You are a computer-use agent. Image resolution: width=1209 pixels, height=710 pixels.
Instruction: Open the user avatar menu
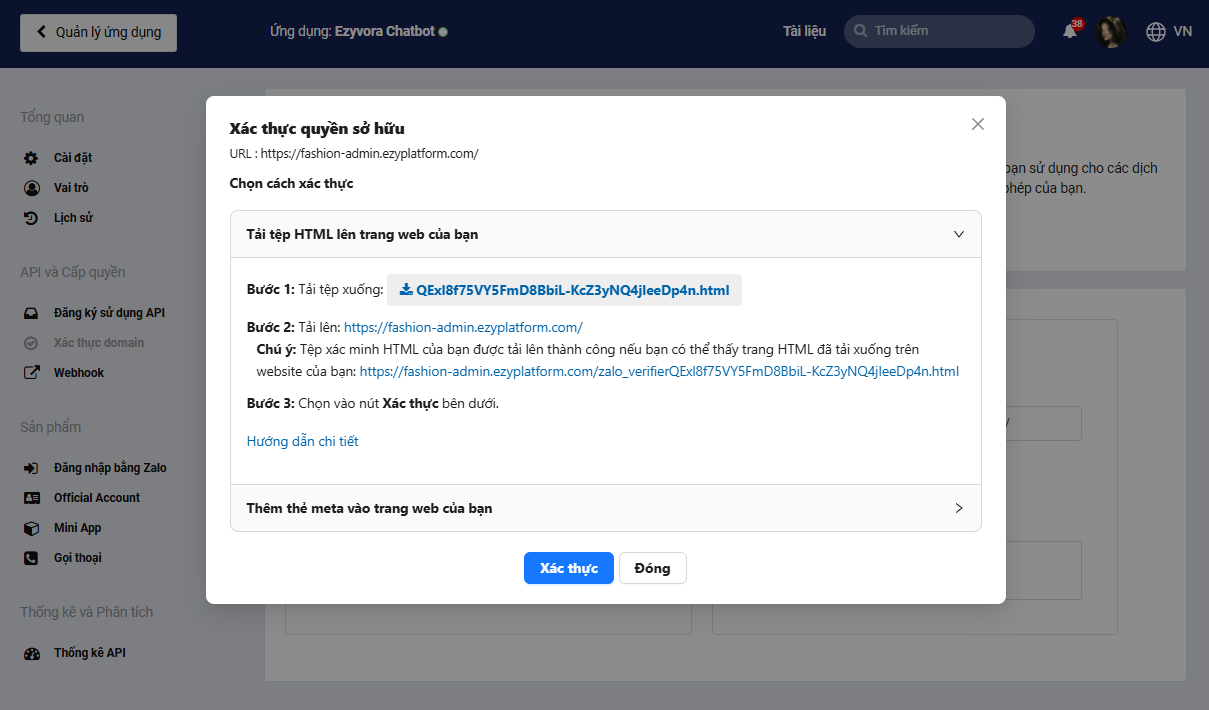coord(1111,31)
